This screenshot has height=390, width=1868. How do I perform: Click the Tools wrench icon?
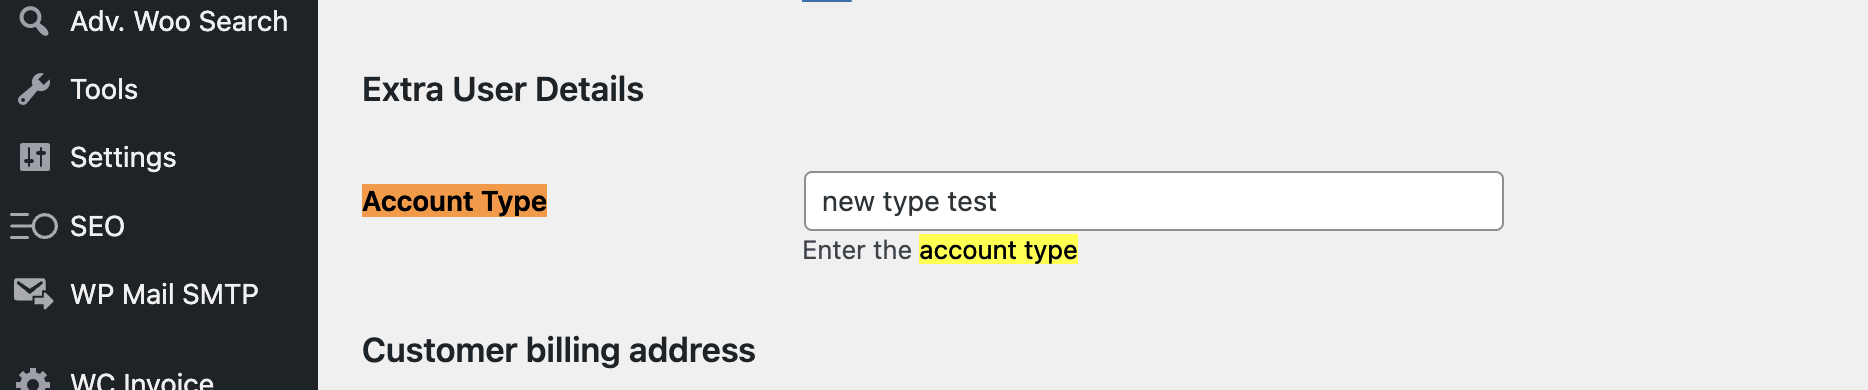(34, 89)
